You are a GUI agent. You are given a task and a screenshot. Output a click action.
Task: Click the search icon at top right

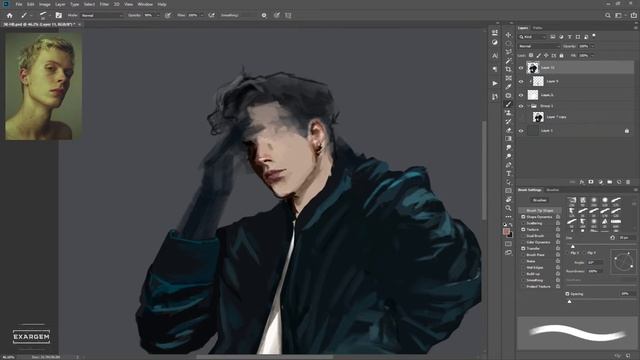tap(608, 15)
